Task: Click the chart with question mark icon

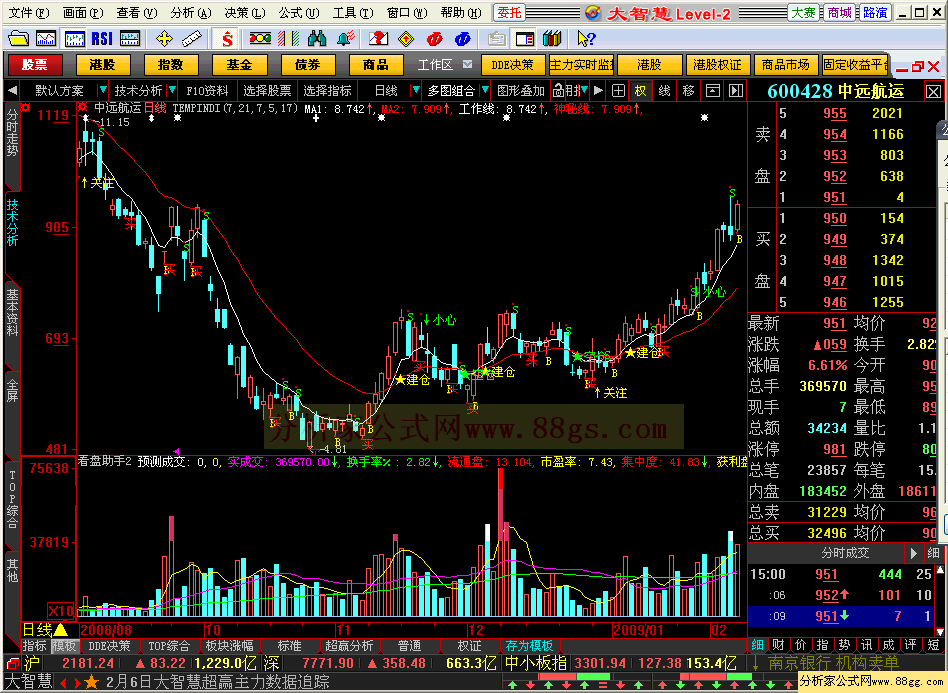Action: [378, 39]
